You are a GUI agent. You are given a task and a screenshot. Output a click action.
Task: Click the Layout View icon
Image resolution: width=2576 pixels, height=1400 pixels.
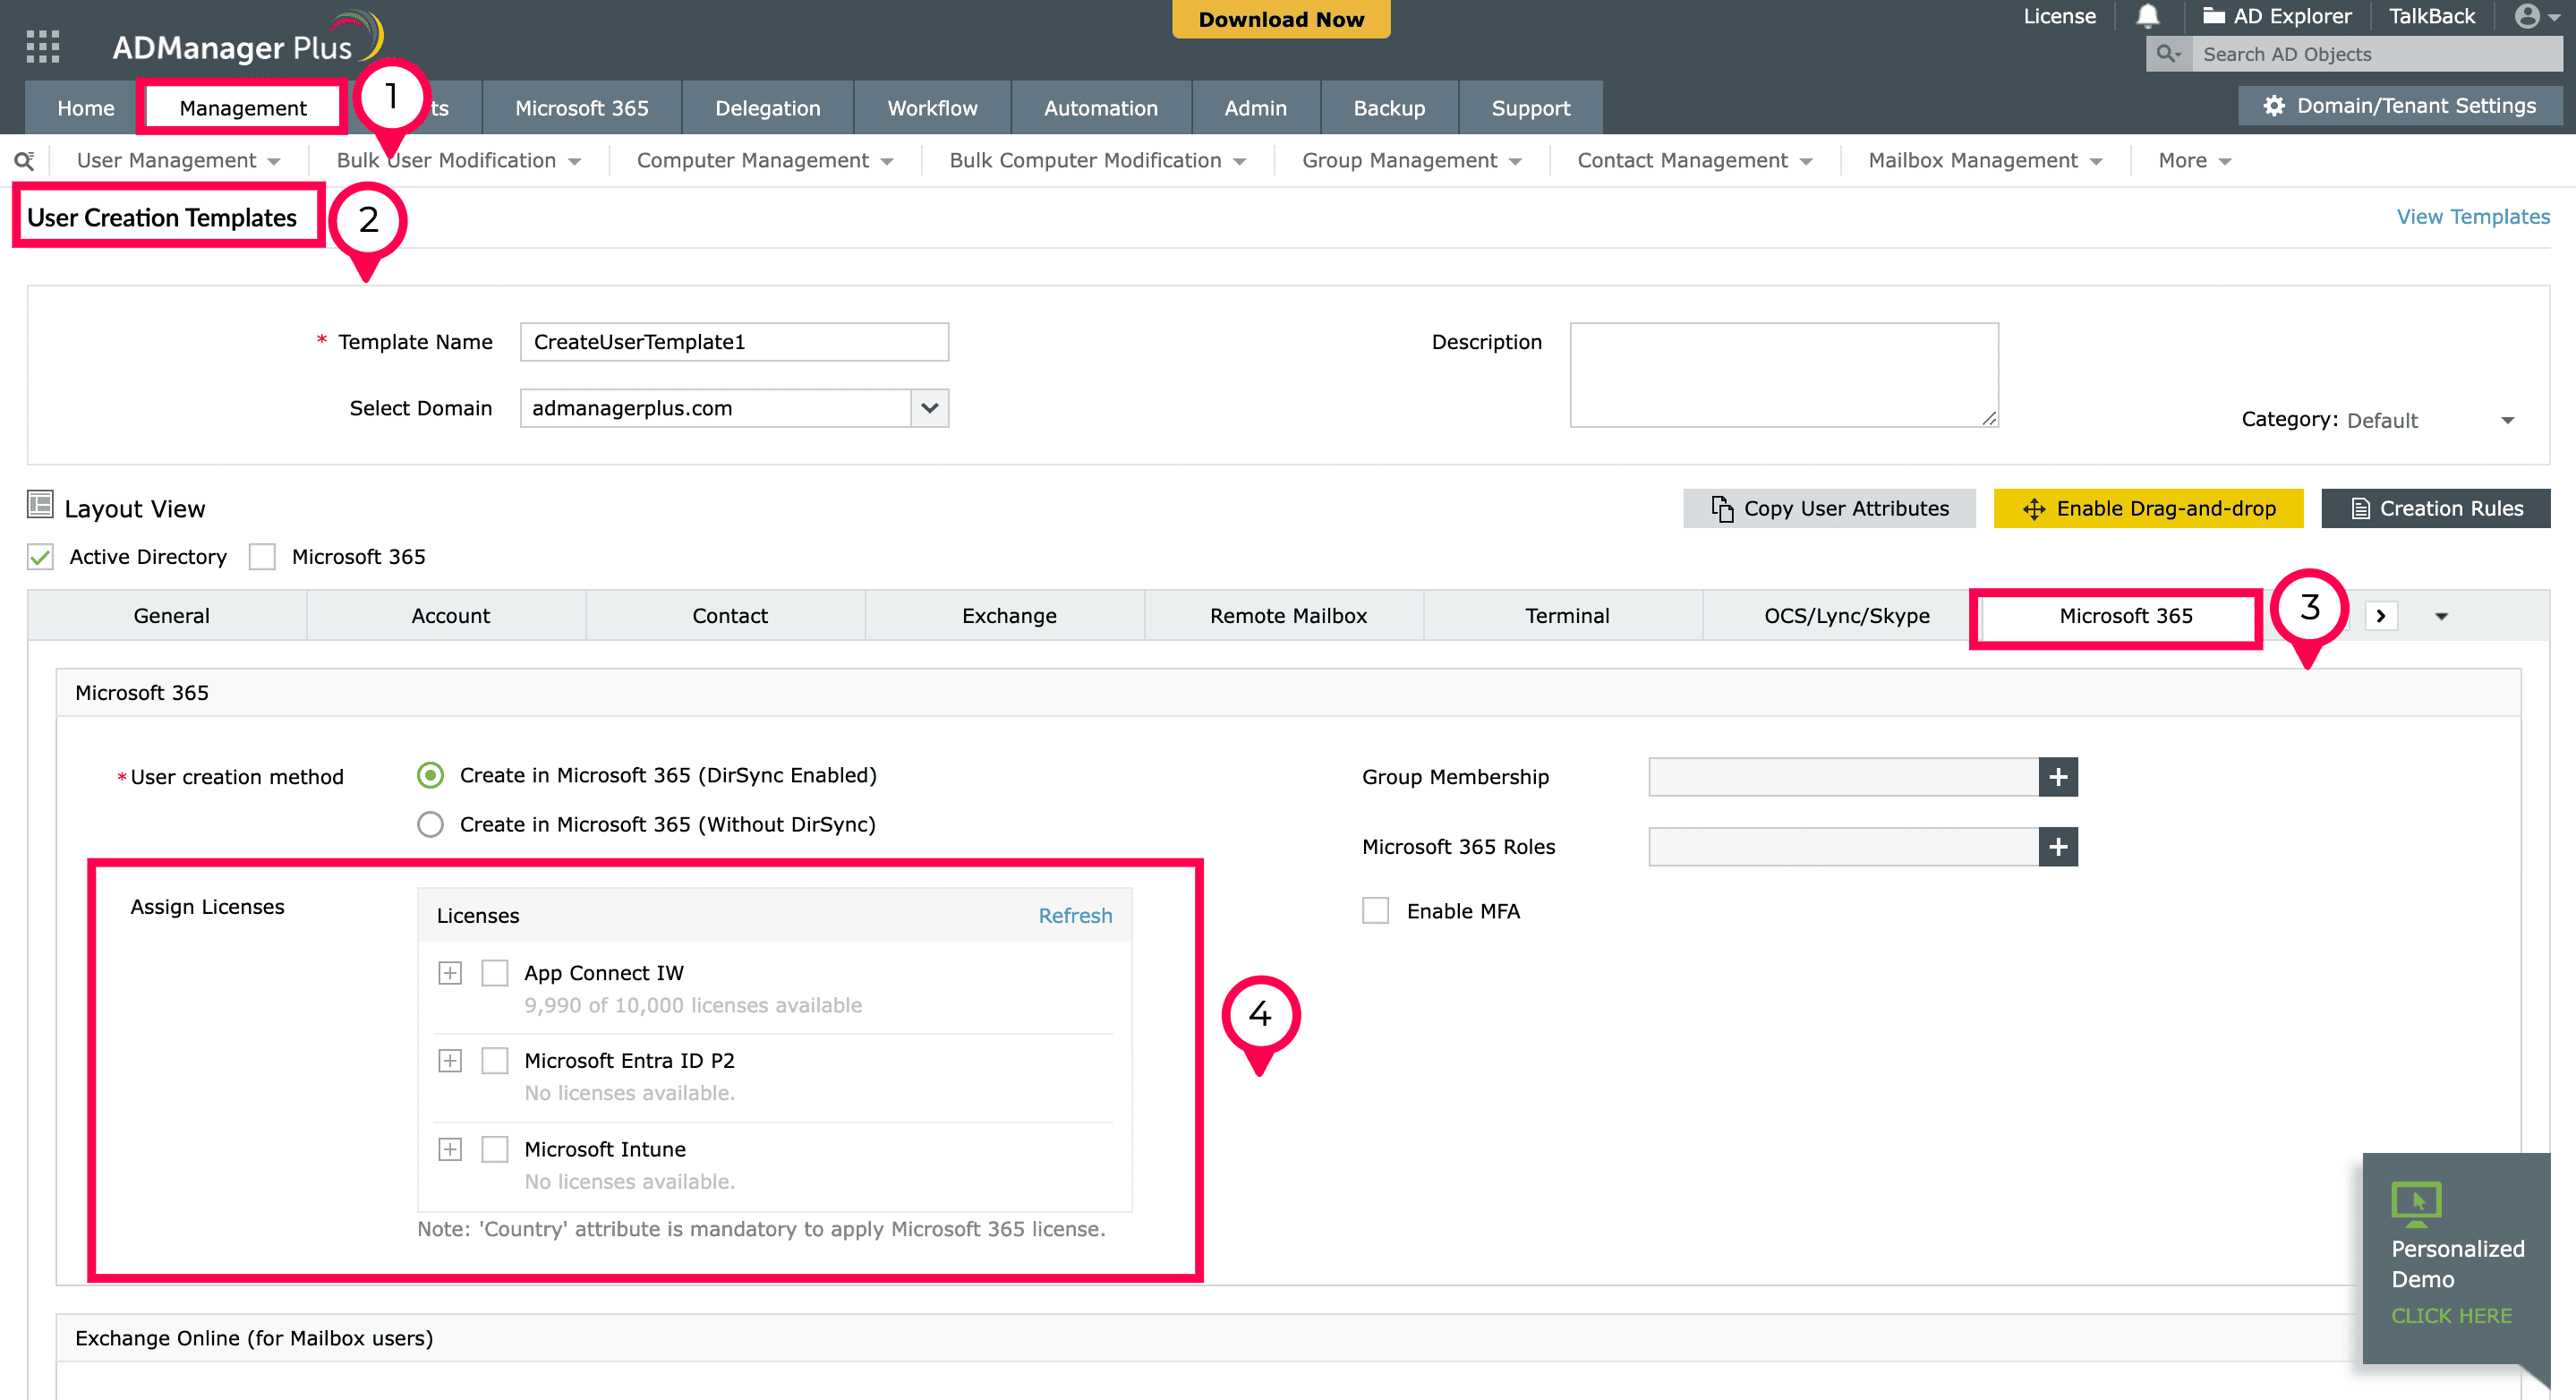tap(40, 506)
